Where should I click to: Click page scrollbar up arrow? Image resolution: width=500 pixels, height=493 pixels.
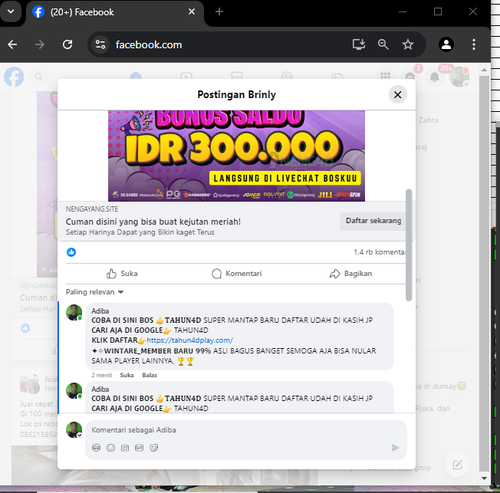coord(484,70)
